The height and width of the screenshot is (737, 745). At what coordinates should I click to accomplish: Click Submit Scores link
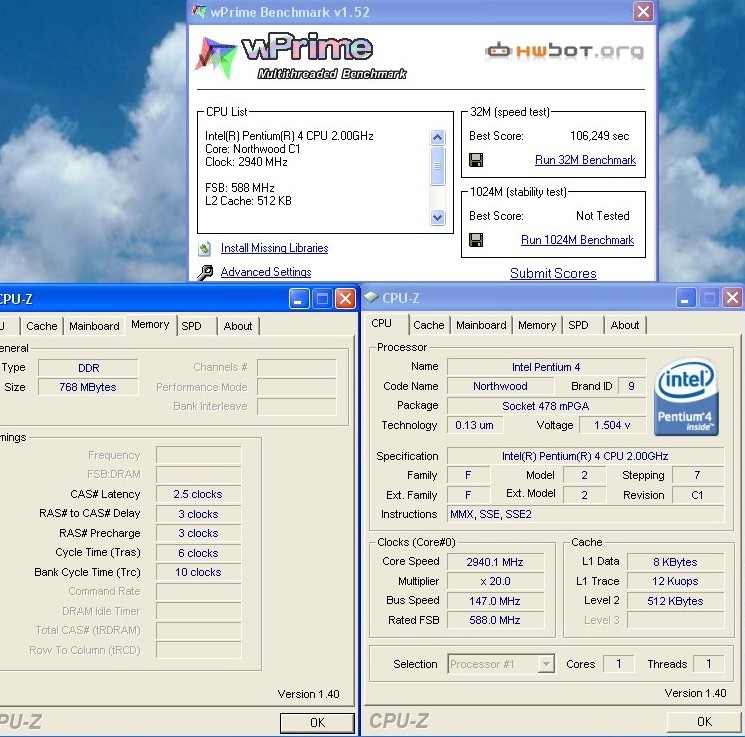553,273
